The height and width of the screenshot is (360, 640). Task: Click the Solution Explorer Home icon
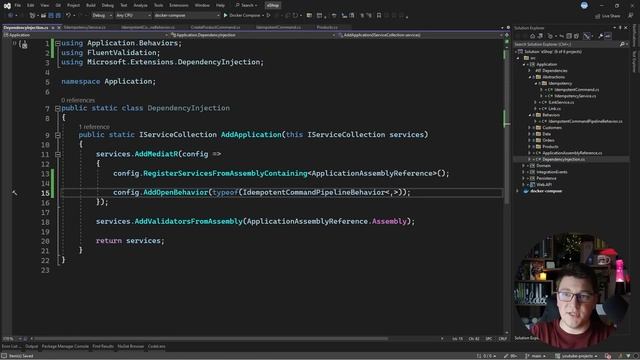pos(532,36)
